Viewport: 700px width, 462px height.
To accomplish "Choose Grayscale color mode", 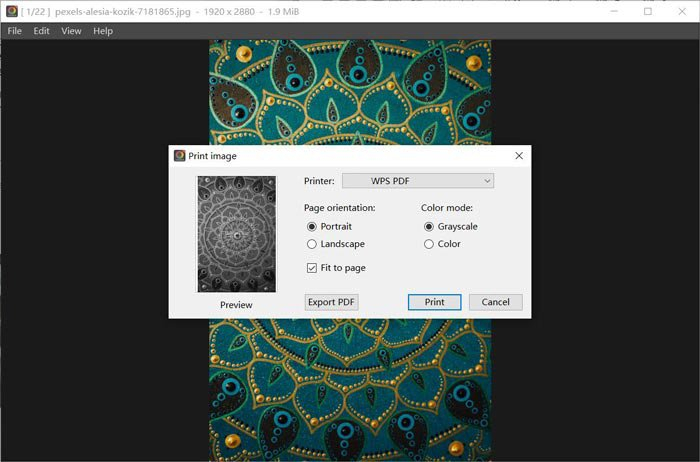I will (x=429, y=227).
